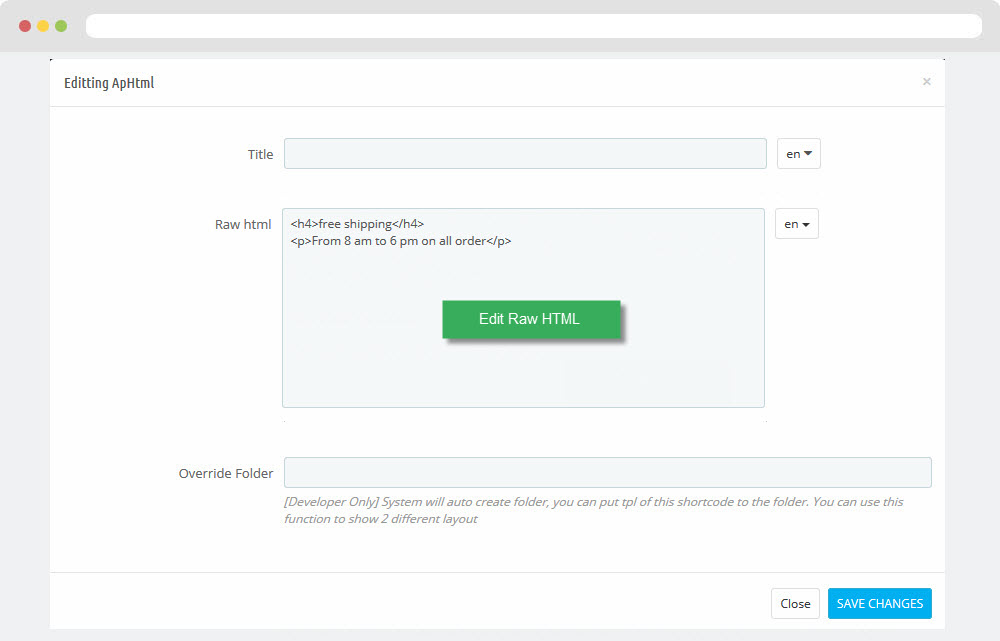Focus the Override Folder input field
1000x641 pixels.
click(x=607, y=473)
